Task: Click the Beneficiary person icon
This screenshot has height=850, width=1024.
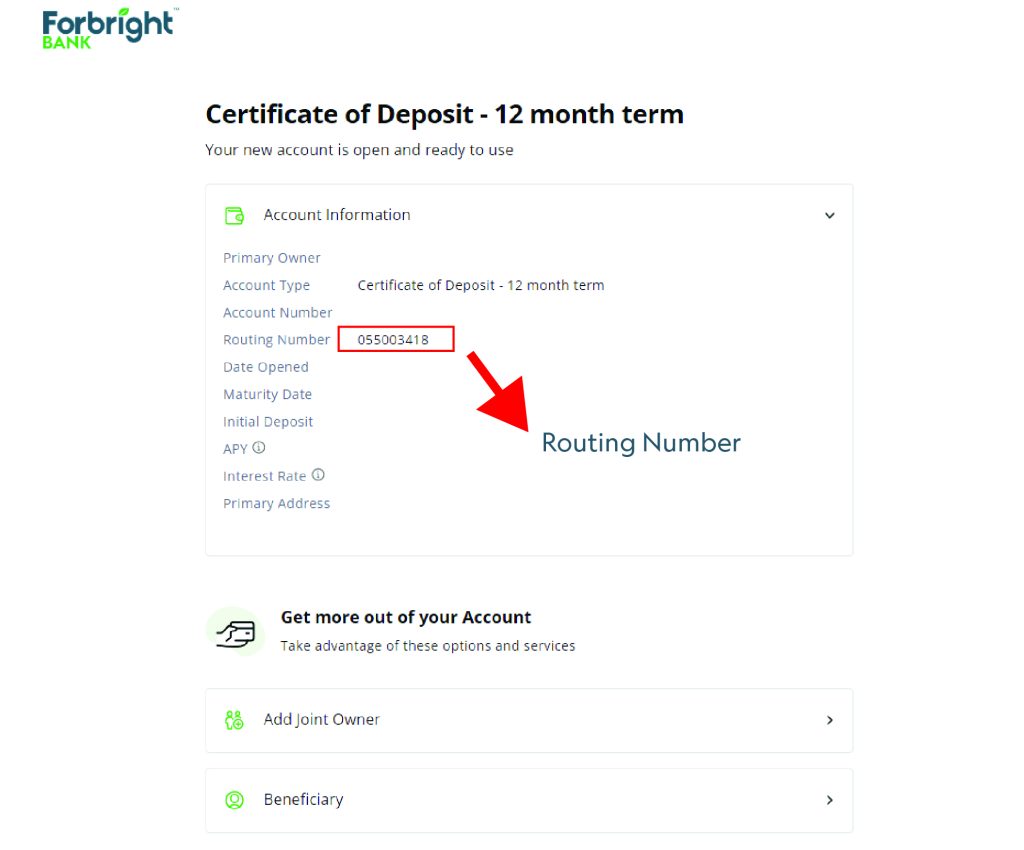Action: (234, 799)
